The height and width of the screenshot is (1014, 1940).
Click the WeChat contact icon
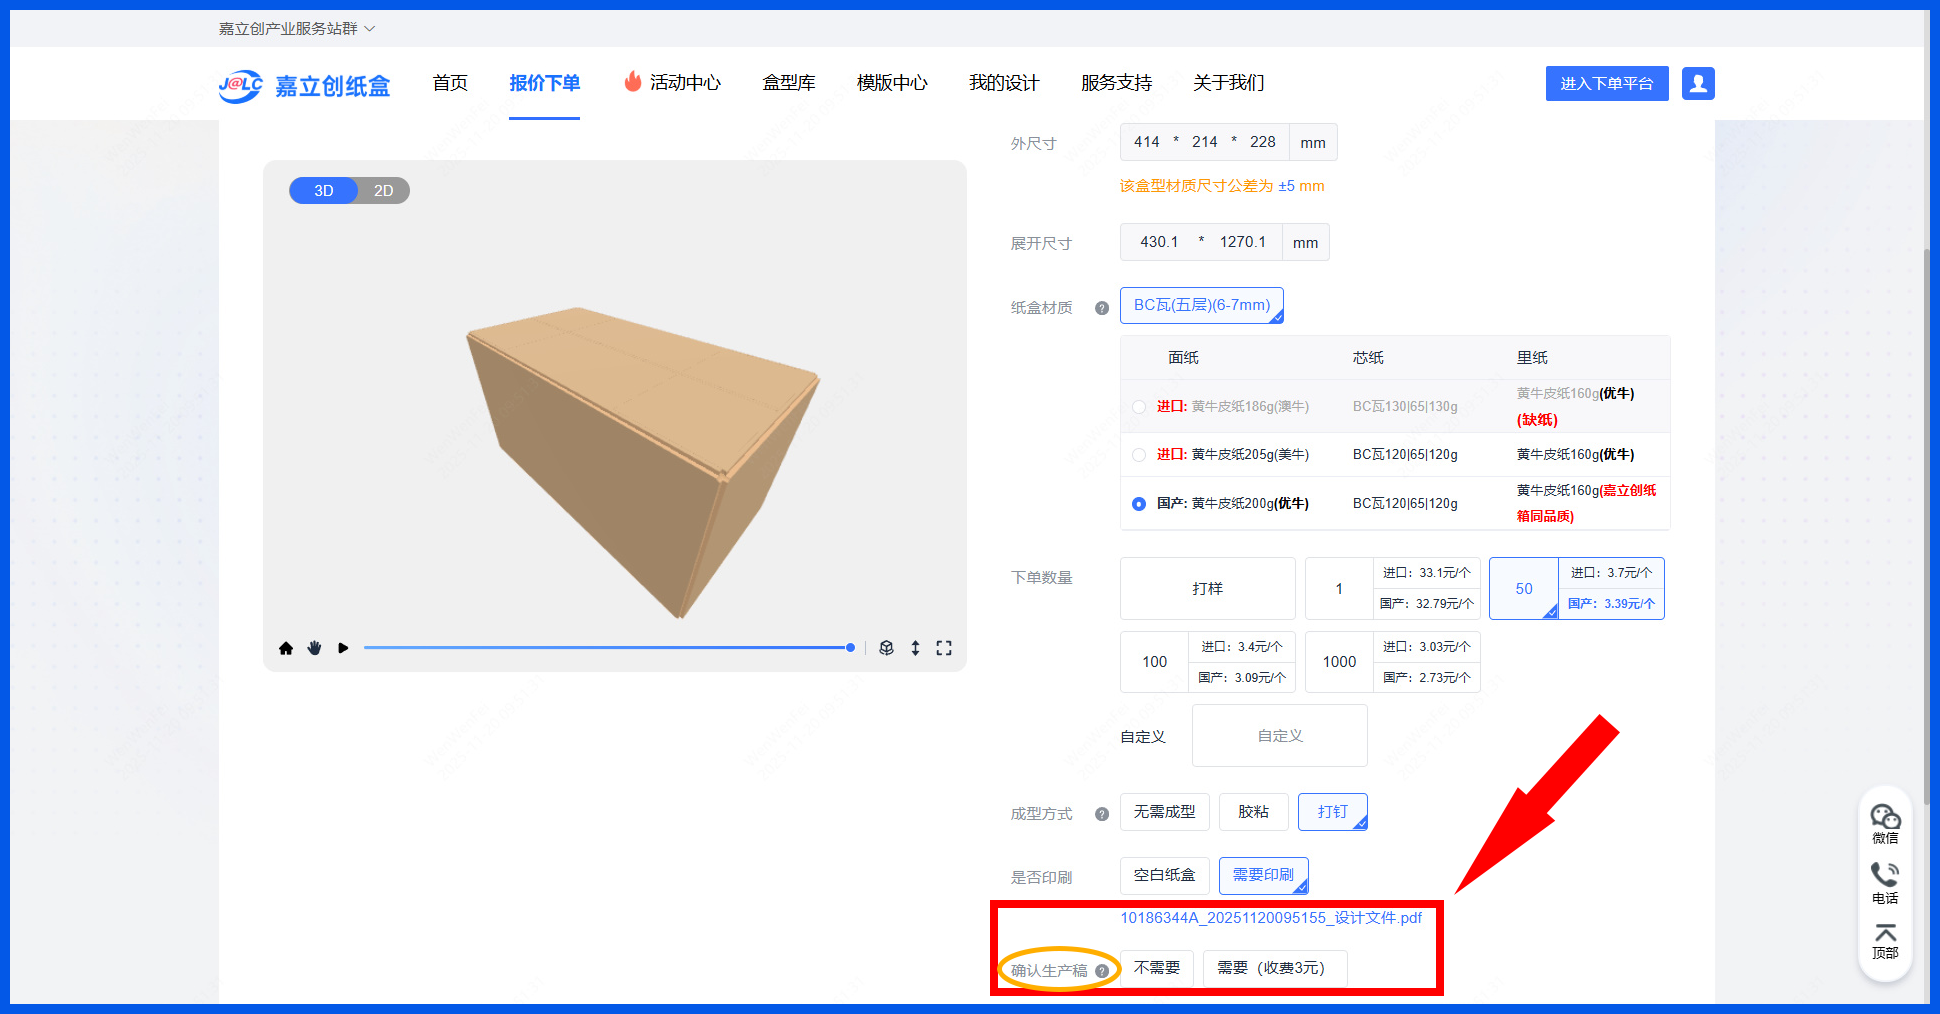[x=1885, y=823]
